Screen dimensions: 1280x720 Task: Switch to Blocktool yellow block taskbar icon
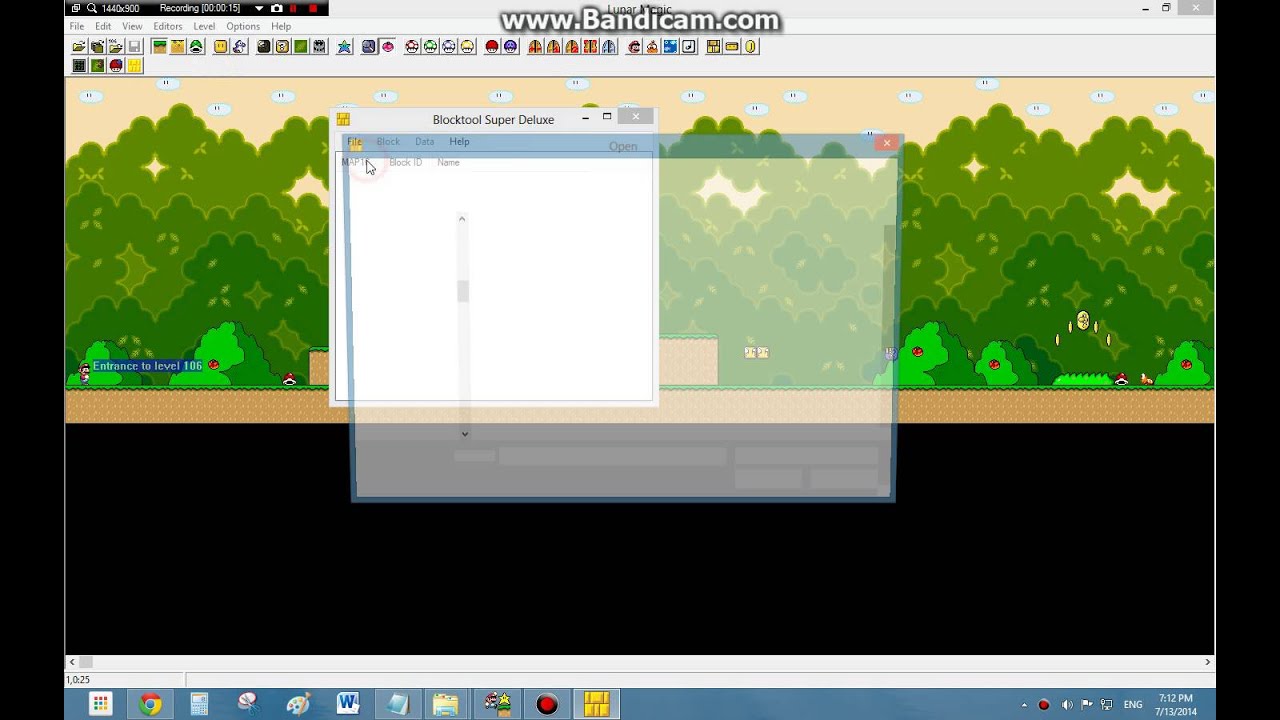[597, 704]
